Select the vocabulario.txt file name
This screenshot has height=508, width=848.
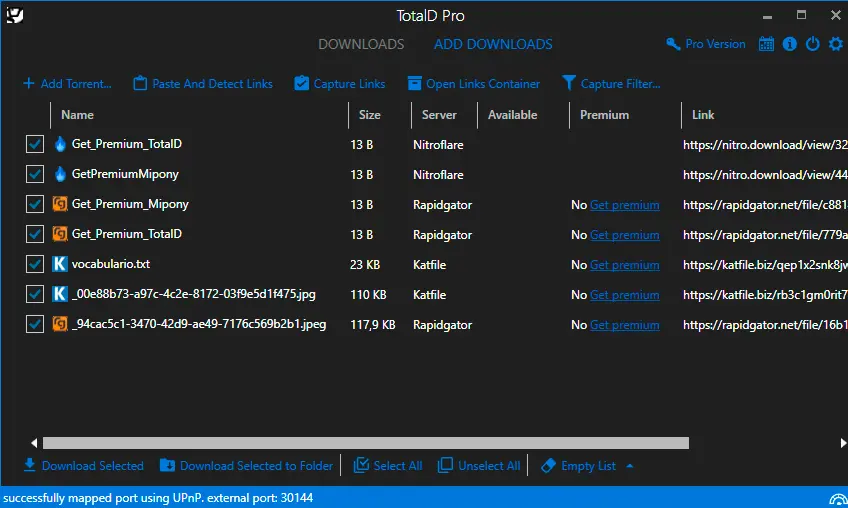[111, 264]
